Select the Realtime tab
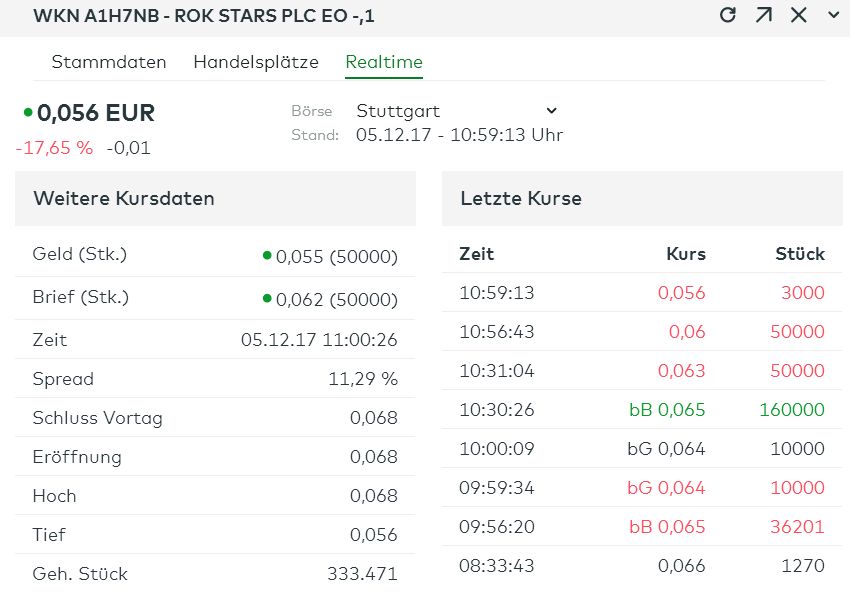 coord(383,62)
